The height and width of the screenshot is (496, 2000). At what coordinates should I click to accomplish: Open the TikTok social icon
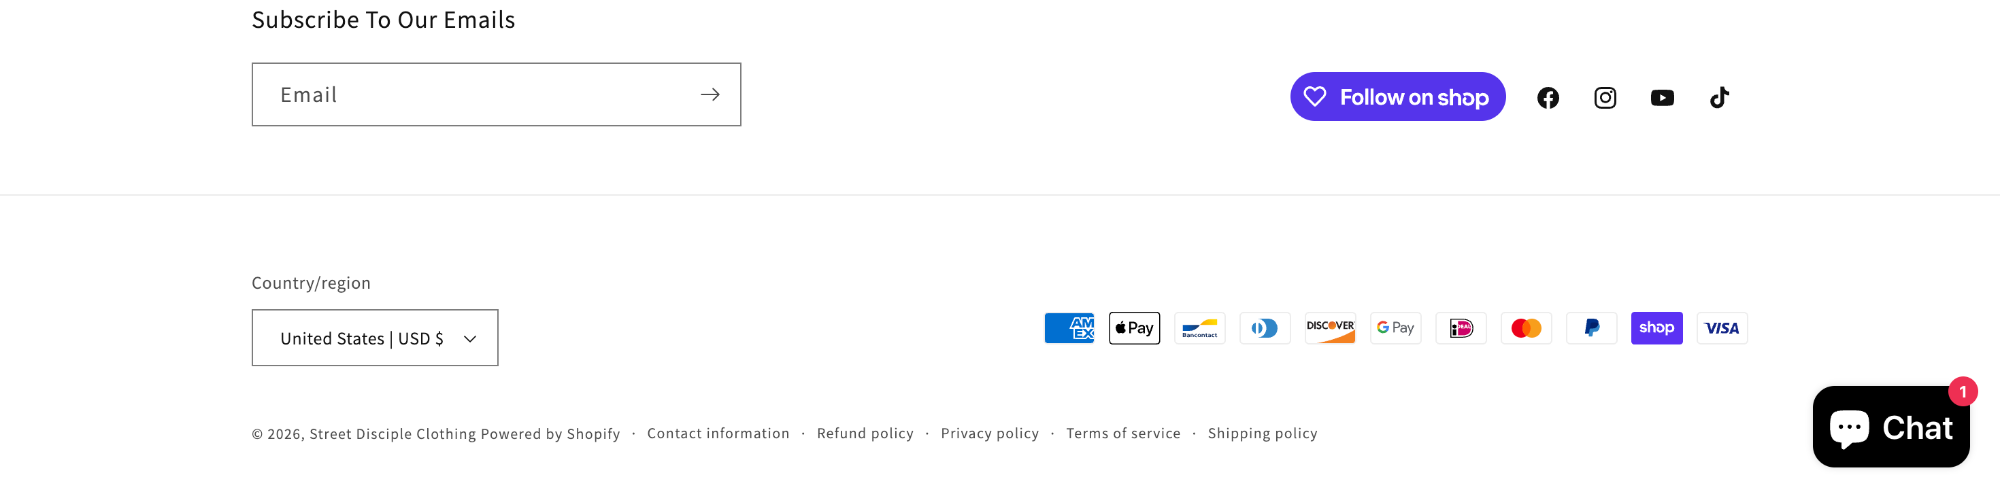(x=1719, y=98)
